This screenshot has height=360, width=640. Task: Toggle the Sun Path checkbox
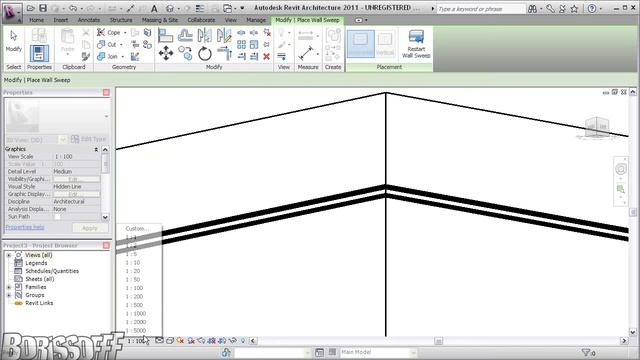click(x=58, y=217)
